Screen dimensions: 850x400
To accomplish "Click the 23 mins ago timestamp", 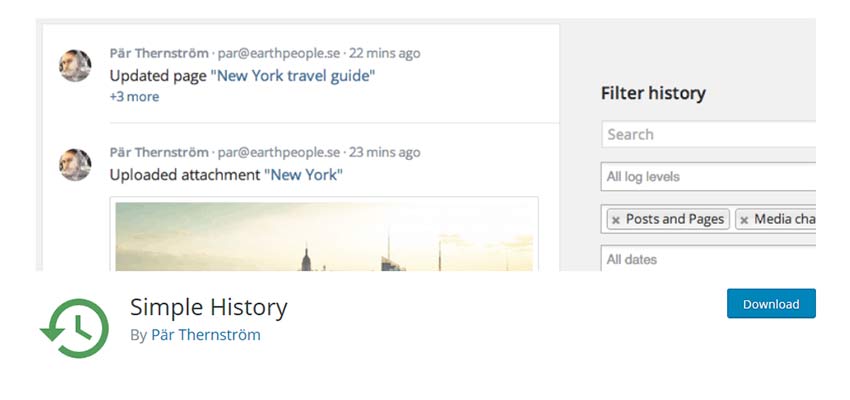I will tap(384, 152).
